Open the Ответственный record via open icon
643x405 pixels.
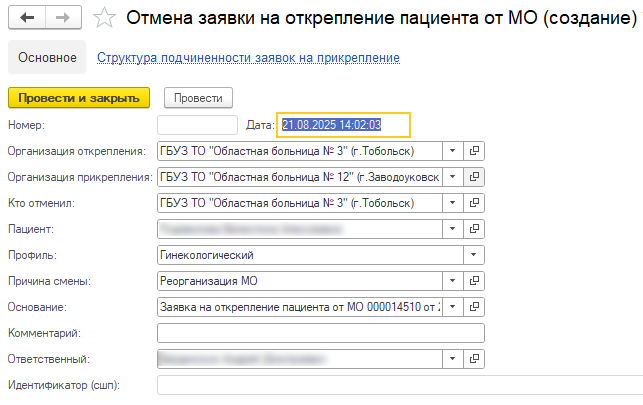[x=475, y=359]
